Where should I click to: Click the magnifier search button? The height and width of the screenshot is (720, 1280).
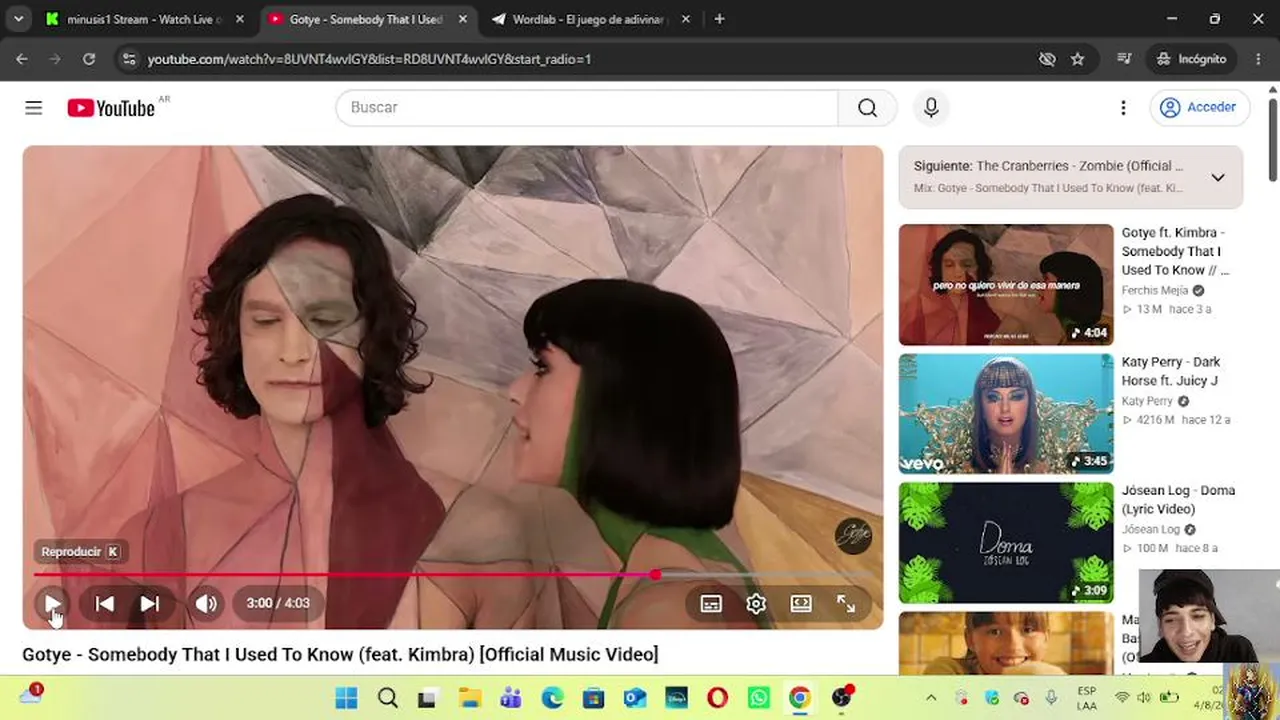pyautogui.click(x=867, y=107)
